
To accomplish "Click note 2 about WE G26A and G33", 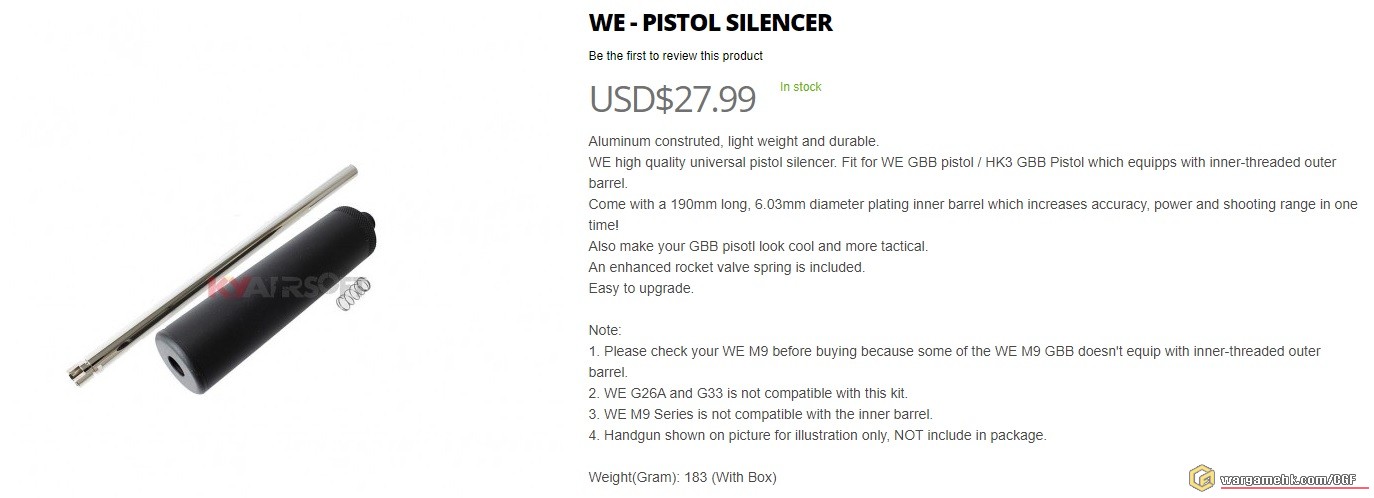I will (748, 393).
